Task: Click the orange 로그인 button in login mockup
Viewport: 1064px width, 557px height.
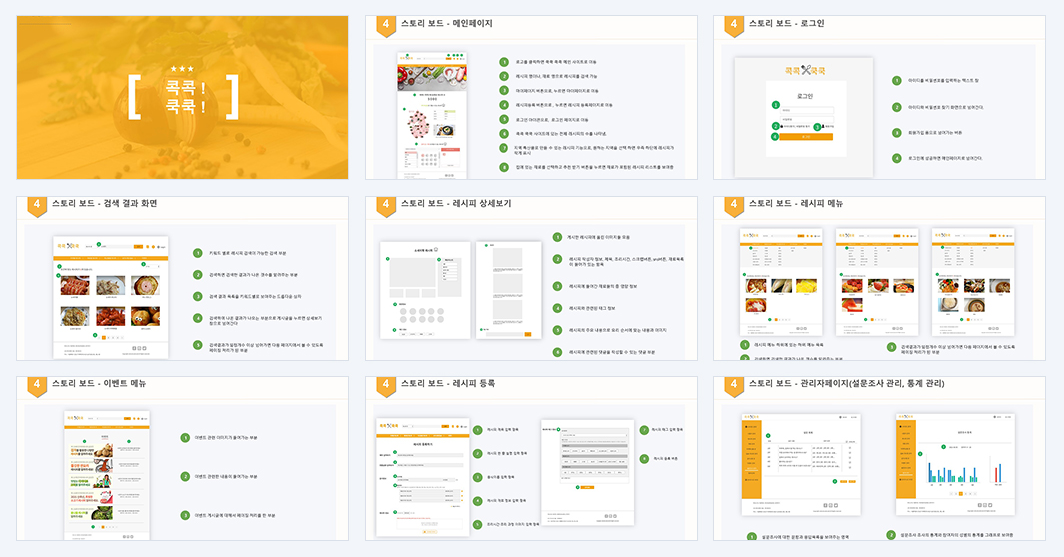Action: 805,137
